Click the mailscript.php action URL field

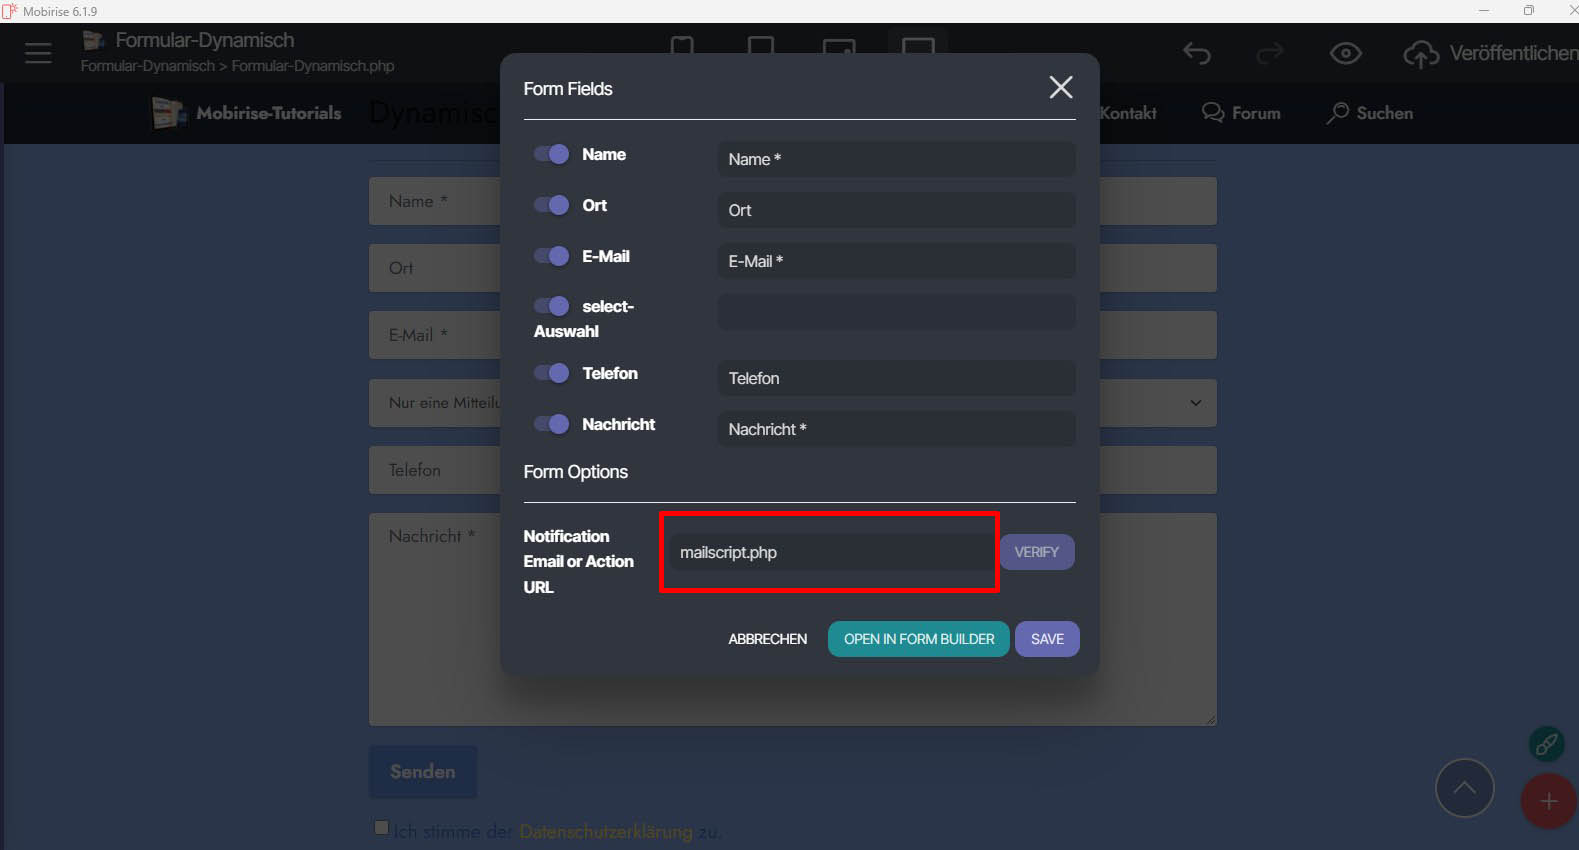pyautogui.click(x=829, y=552)
